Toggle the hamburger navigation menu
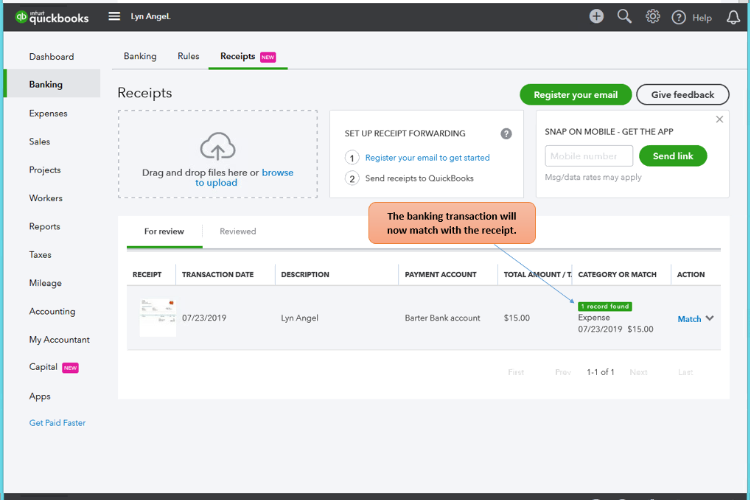750x500 pixels. (114, 16)
